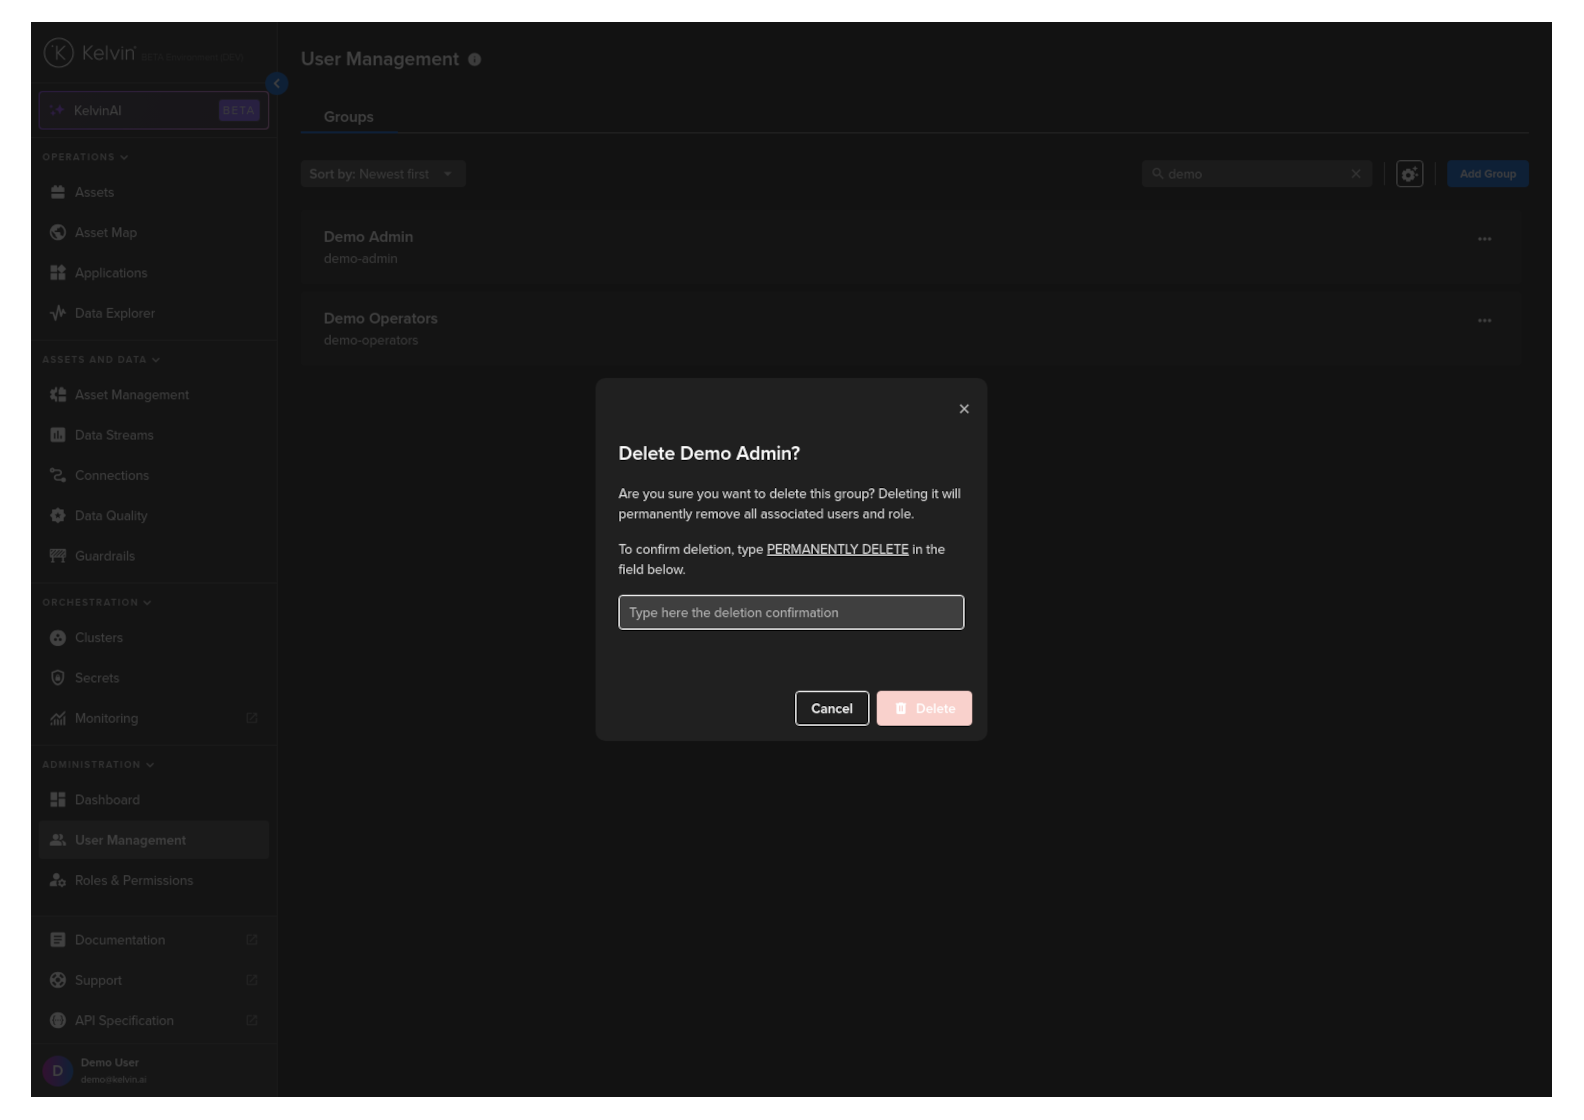Open the KelvinAI beta menu item
The height and width of the screenshot is (1120, 1584).
tap(154, 111)
